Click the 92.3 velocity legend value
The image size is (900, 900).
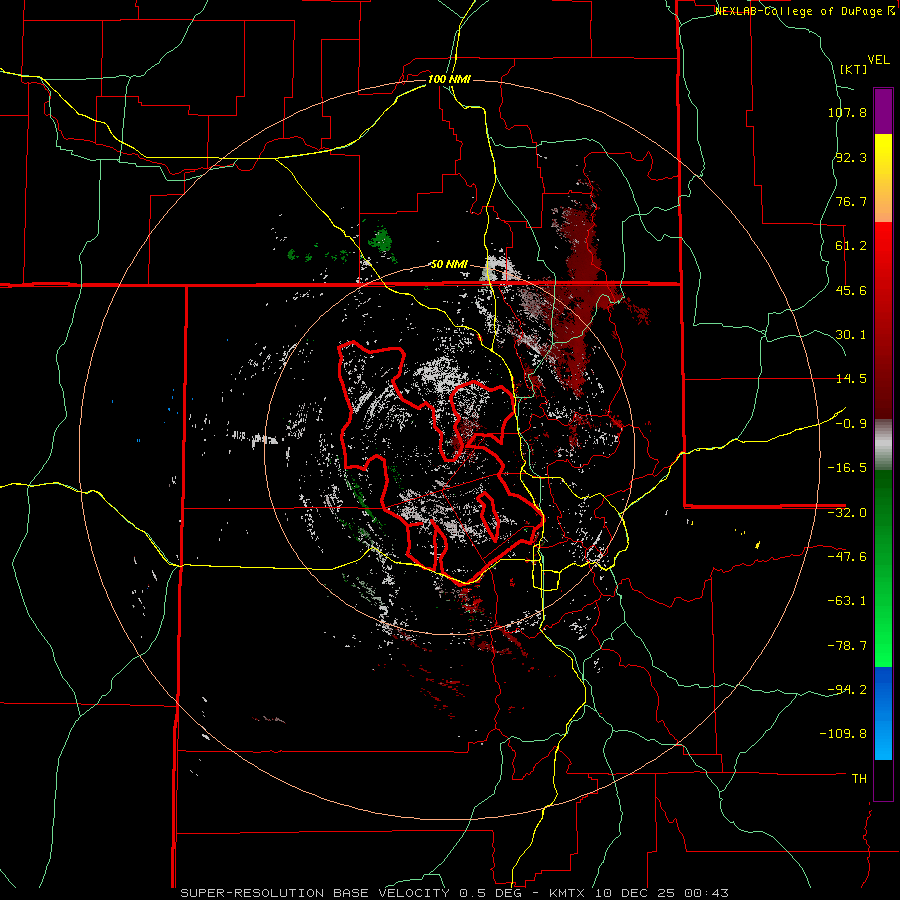851,157
